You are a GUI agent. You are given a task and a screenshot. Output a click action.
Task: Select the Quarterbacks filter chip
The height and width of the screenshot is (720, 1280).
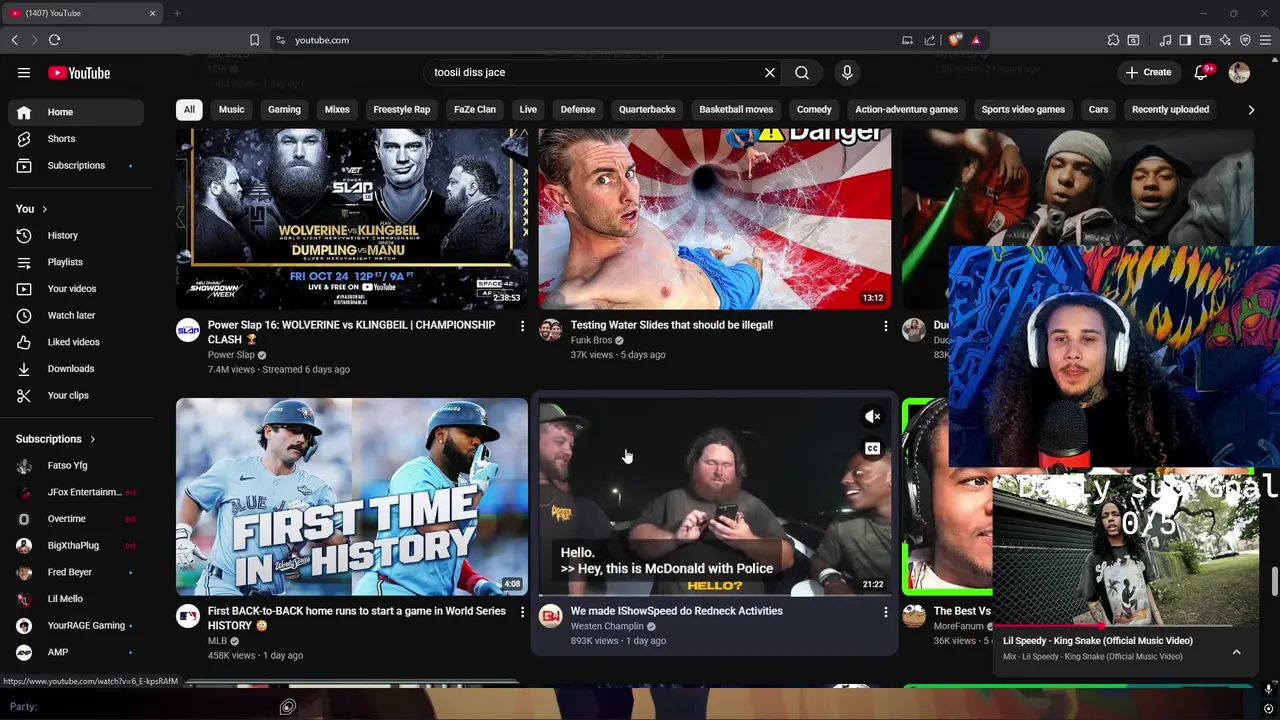(x=647, y=109)
